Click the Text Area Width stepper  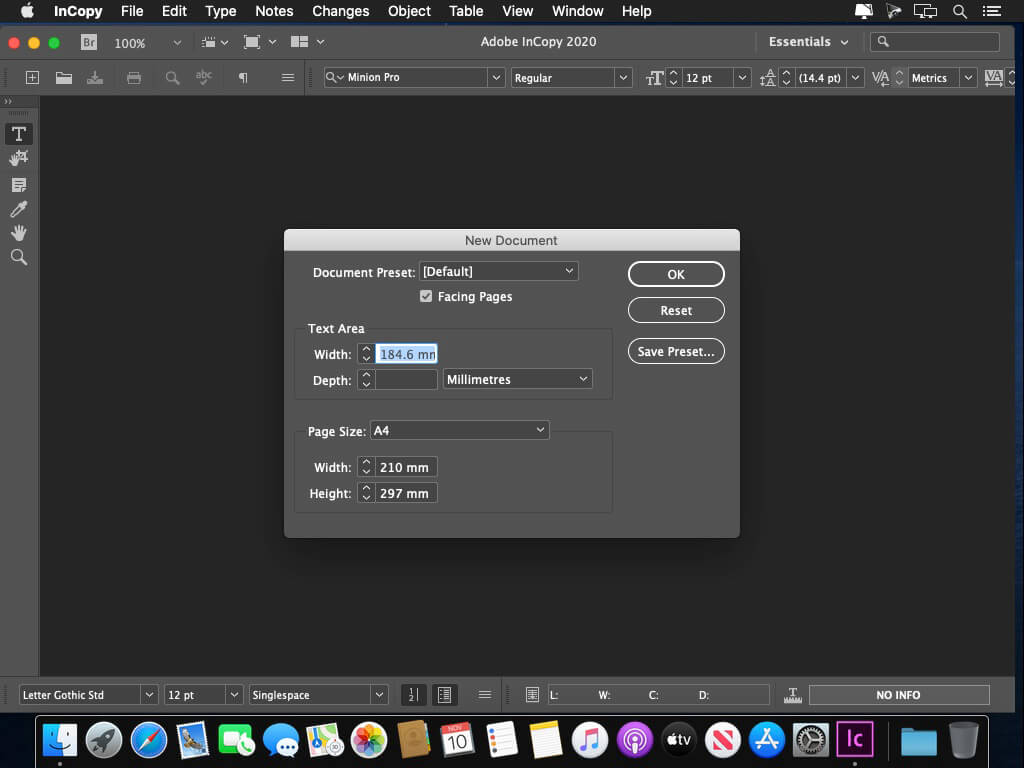pos(366,354)
